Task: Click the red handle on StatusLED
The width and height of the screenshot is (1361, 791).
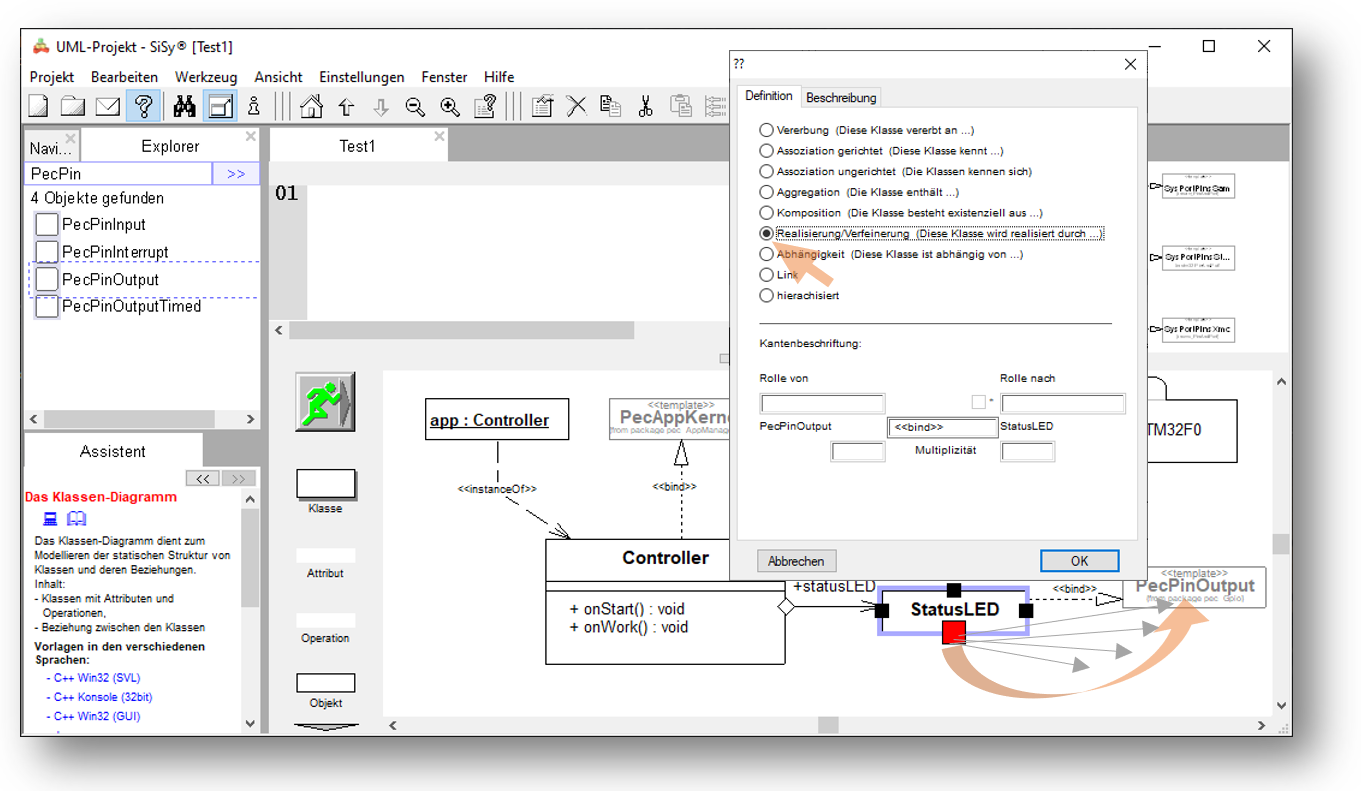Action: [x=953, y=631]
